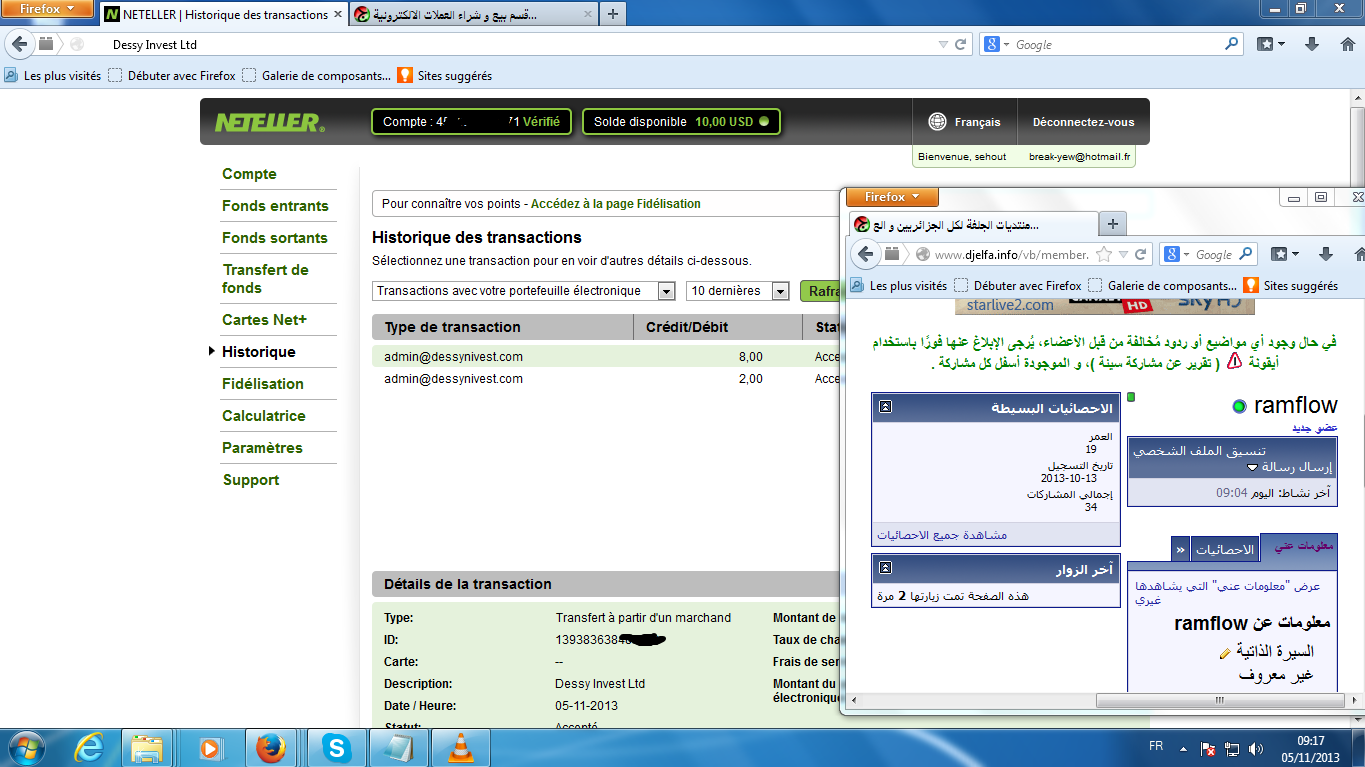Close the NETELLER Historique des transactions tab
This screenshot has height=767, width=1365.
click(338, 15)
